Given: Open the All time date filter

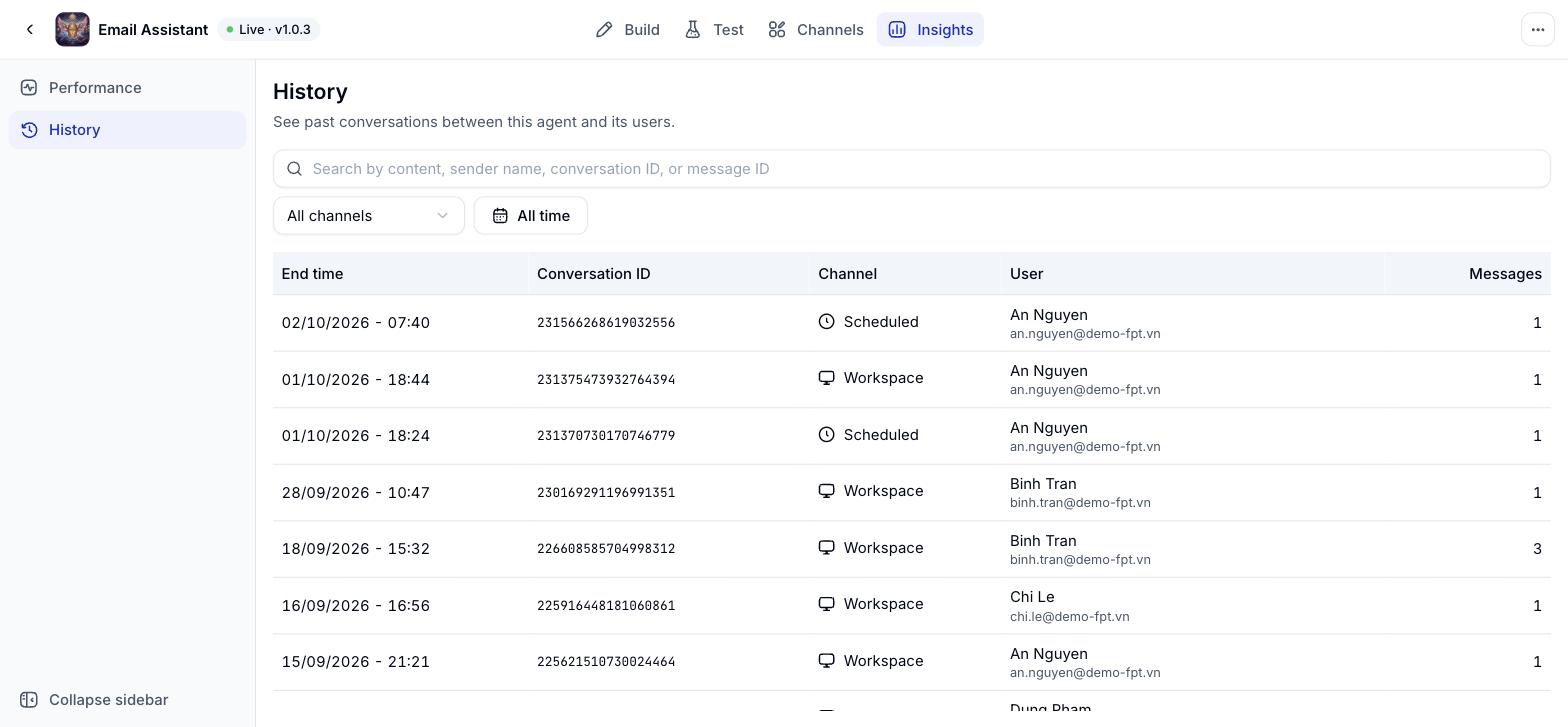Looking at the screenshot, I should coord(531,216).
